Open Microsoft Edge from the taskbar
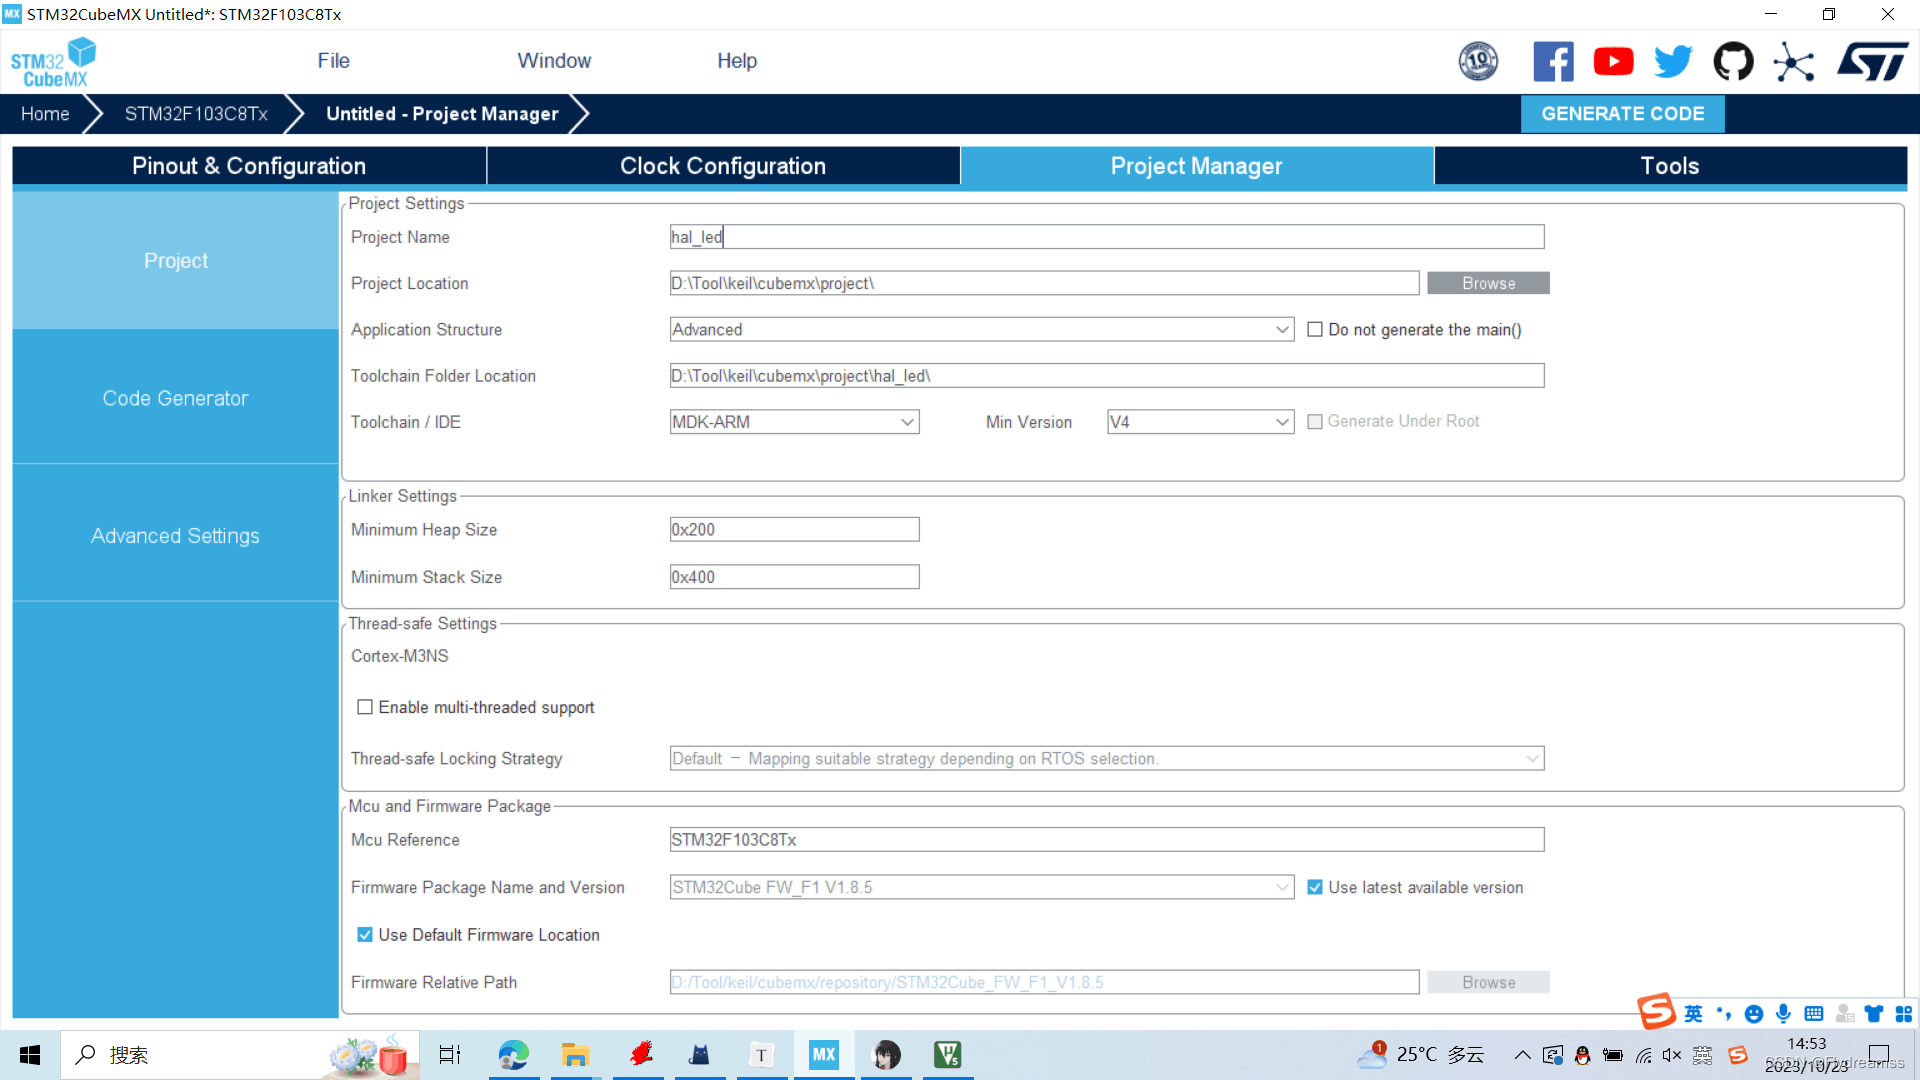Image resolution: width=1920 pixels, height=1080 pixels. pos(514,1055)
